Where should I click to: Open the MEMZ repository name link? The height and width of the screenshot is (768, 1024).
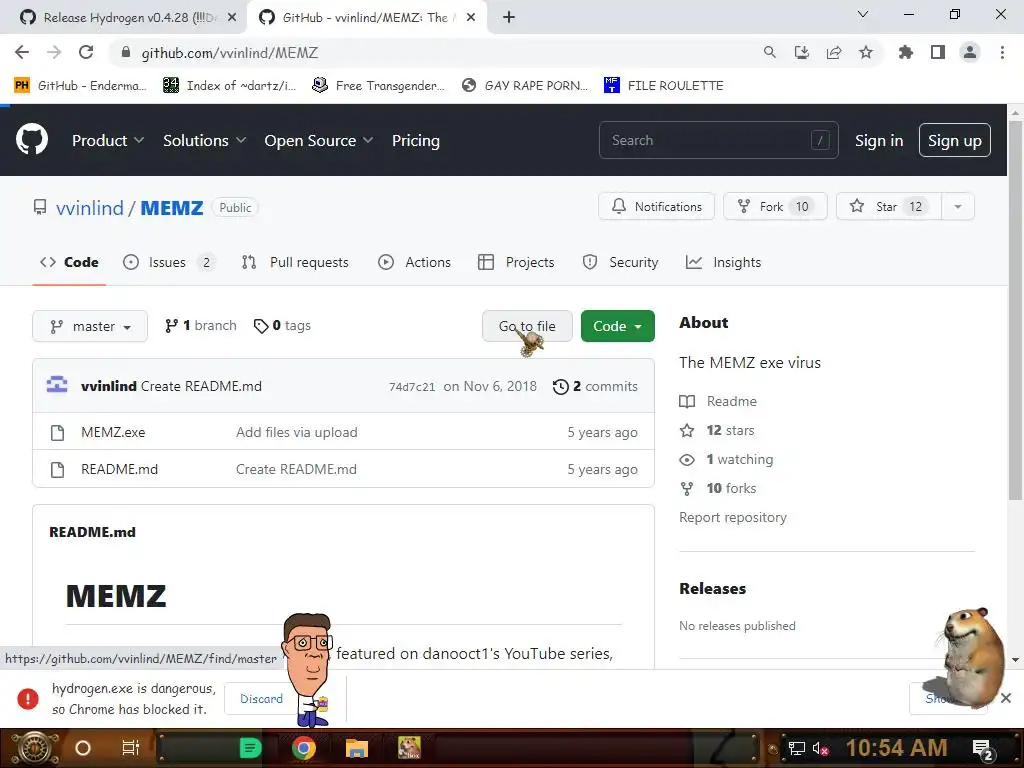[x=172, y=208]
